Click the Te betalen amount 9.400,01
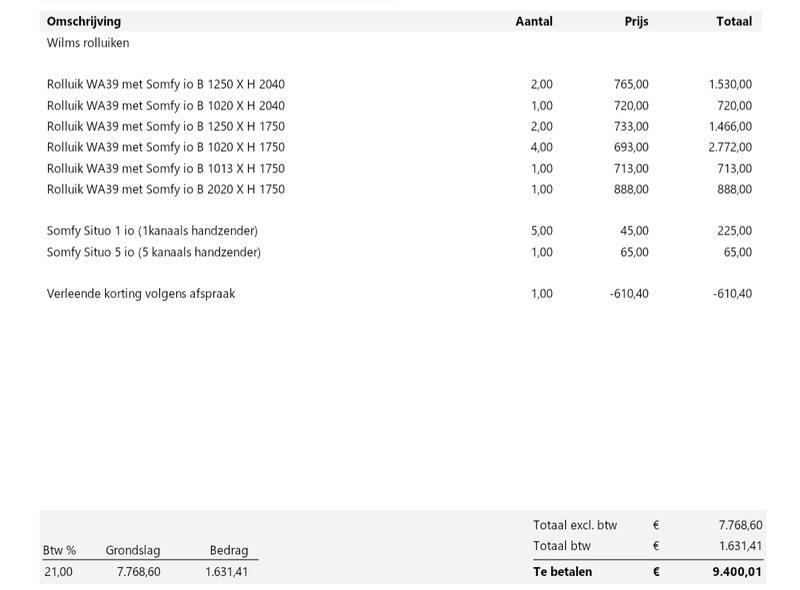The image size is (800, 590). click(737, 572)
